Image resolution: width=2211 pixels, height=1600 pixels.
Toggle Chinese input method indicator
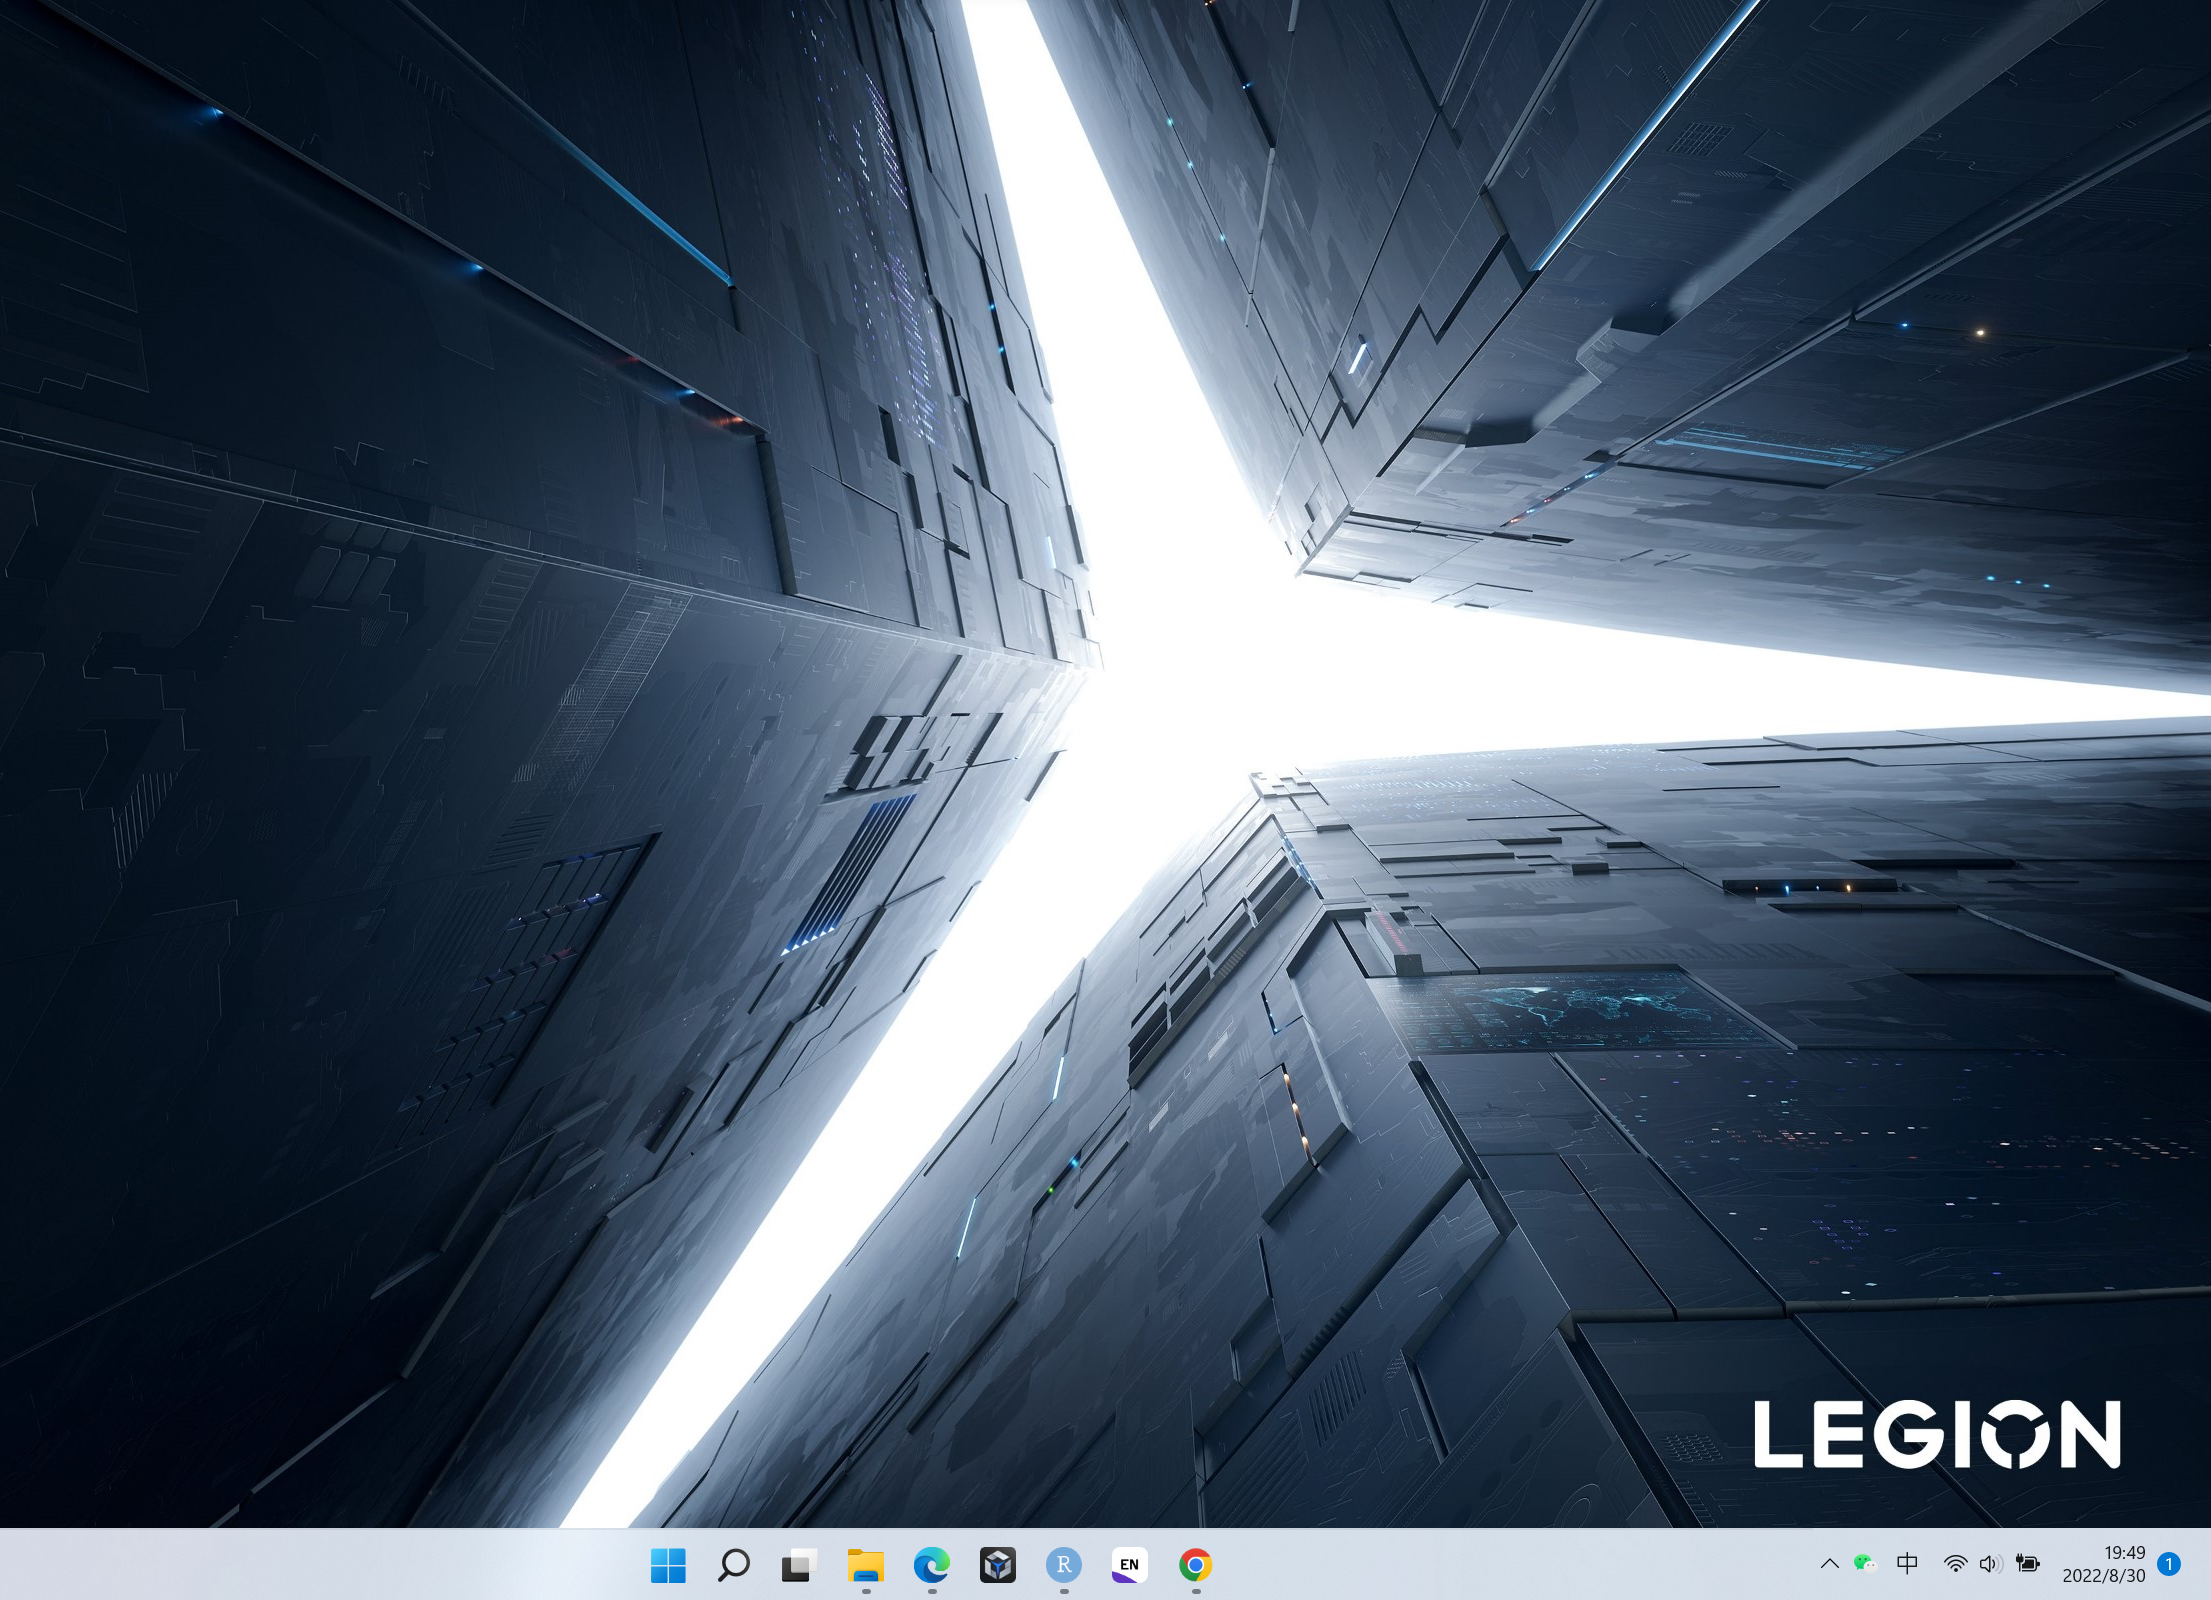click(1907, 1564)
